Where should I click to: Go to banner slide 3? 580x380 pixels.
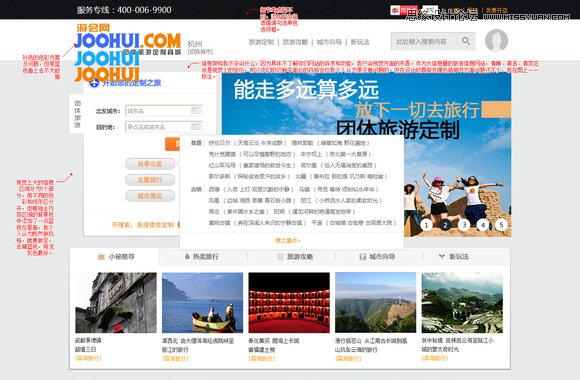tap(464, 225)
